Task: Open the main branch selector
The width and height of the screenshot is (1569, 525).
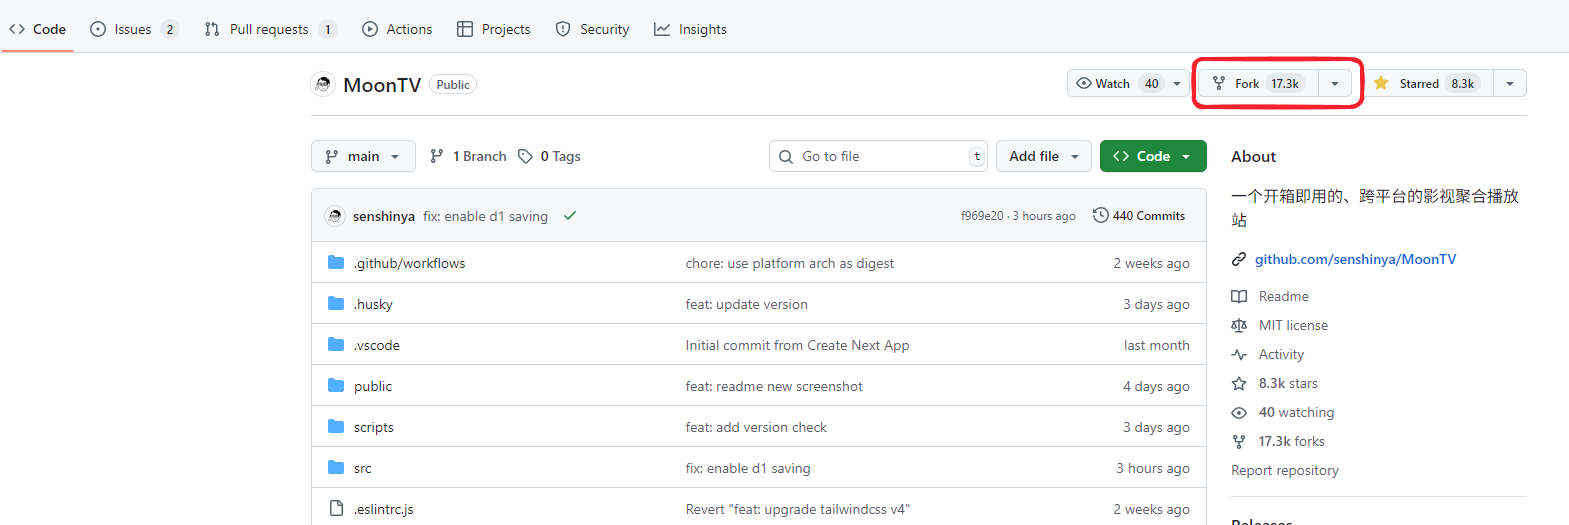Action: (363, 156)
